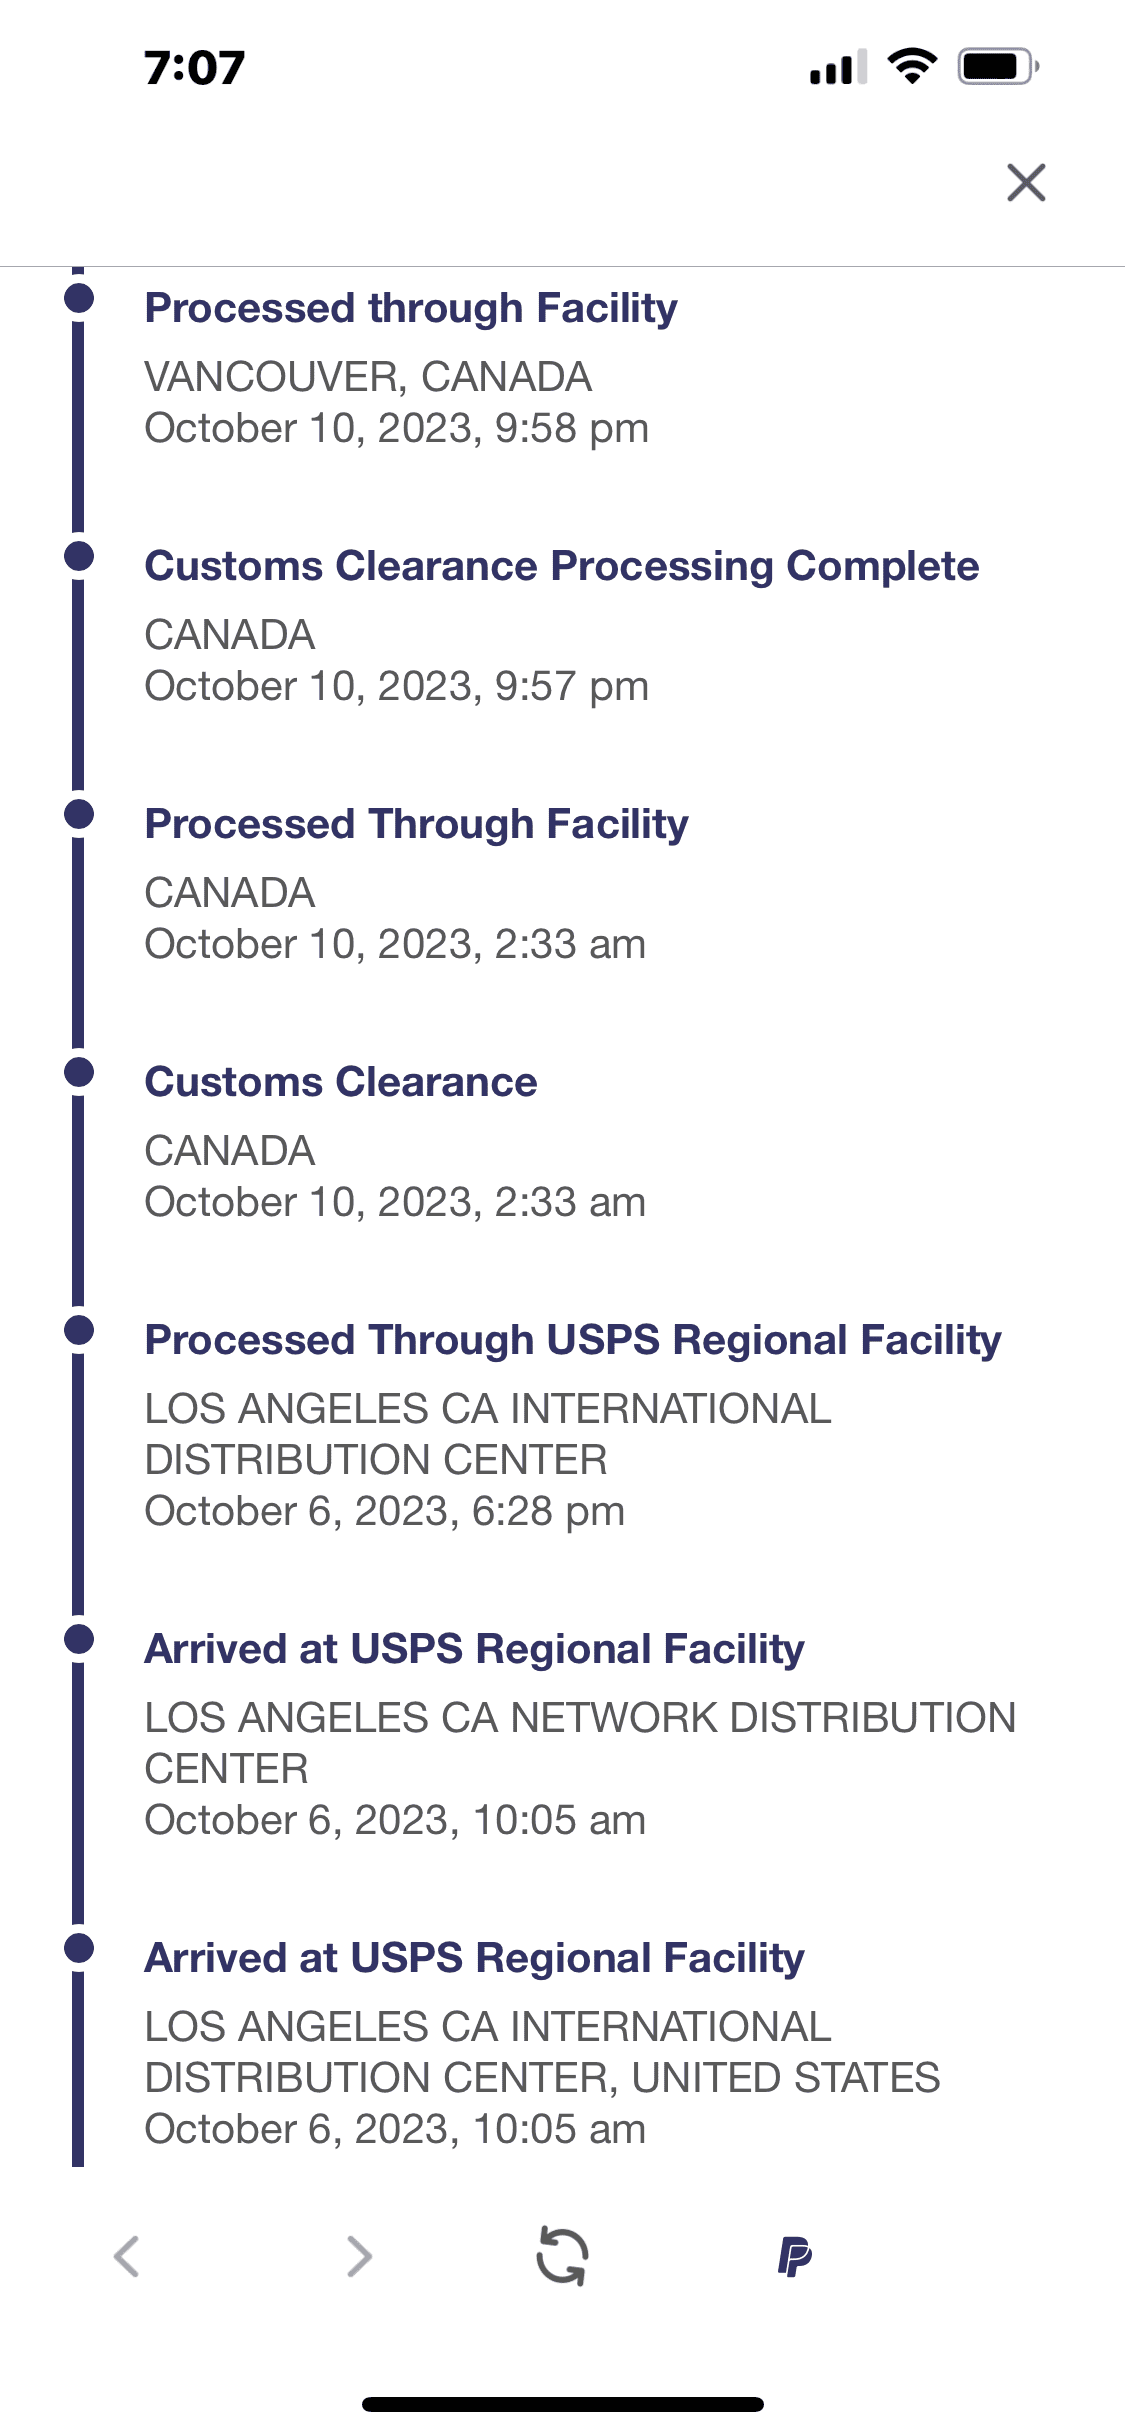Tap the VANCOUVER, CANADA location text

tap(368, 377)
